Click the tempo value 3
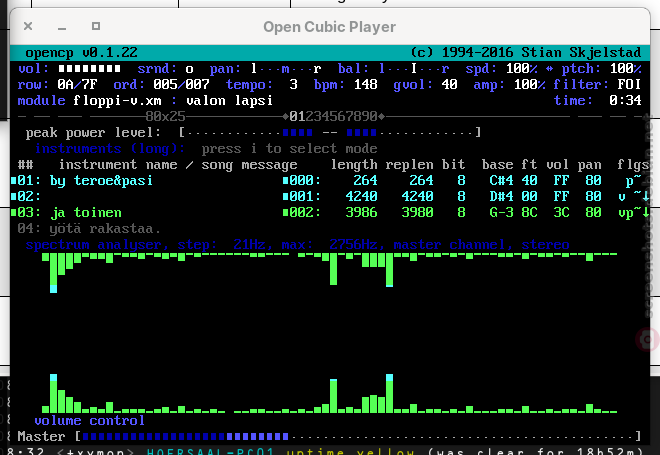 pos(293,84)
